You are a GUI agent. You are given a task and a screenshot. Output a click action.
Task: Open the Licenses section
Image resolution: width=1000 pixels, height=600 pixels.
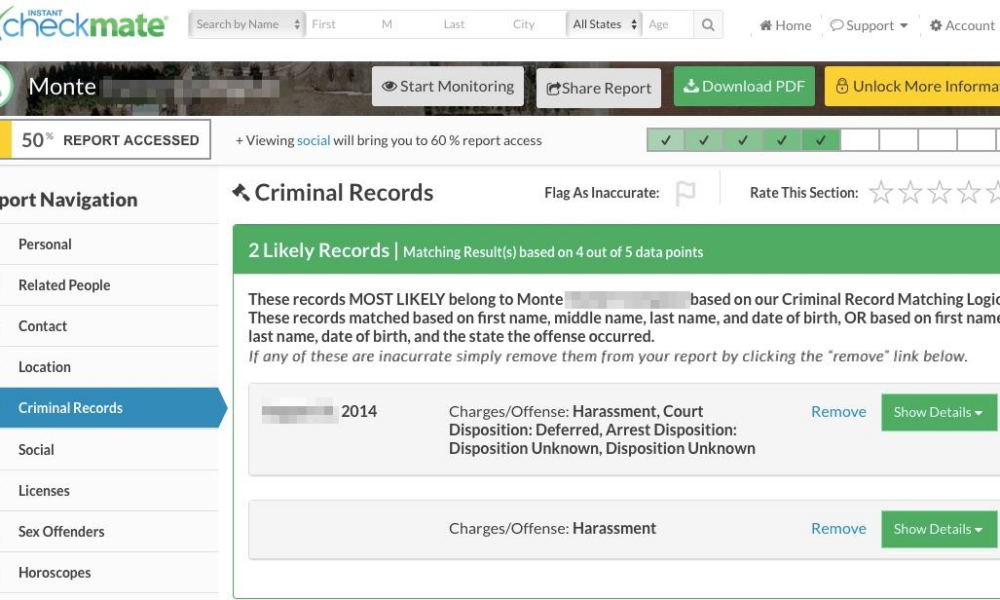coord(109,490)
